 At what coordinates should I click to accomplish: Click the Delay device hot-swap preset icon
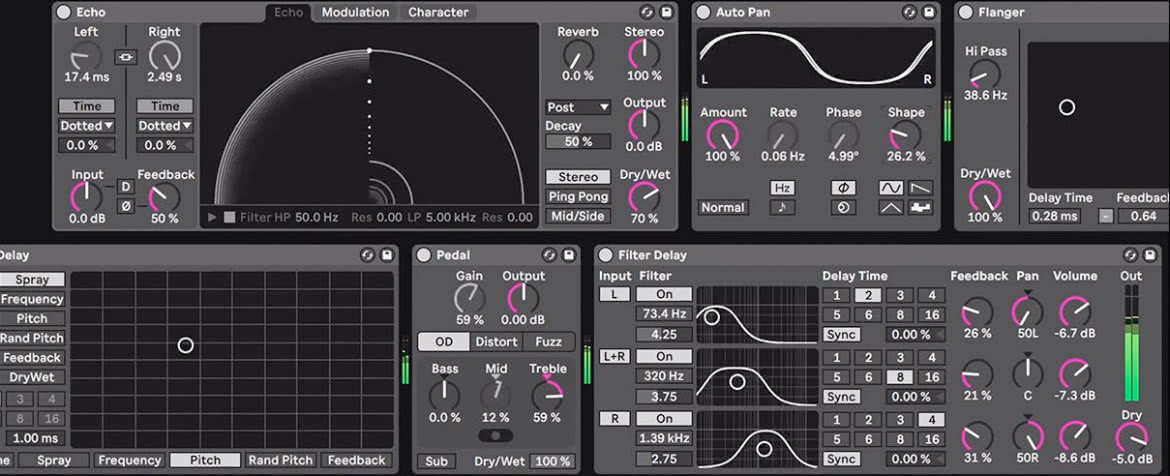367,255
